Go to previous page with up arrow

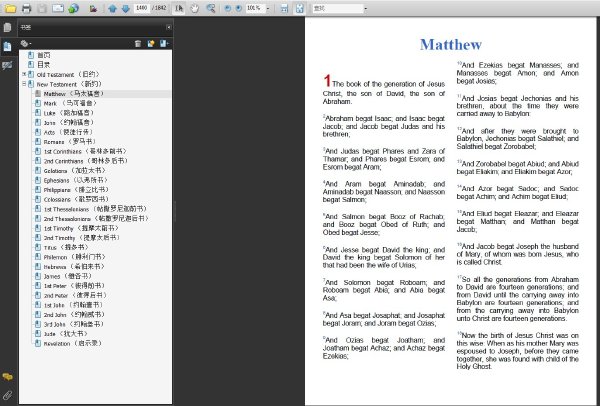[x=112, y=8]
